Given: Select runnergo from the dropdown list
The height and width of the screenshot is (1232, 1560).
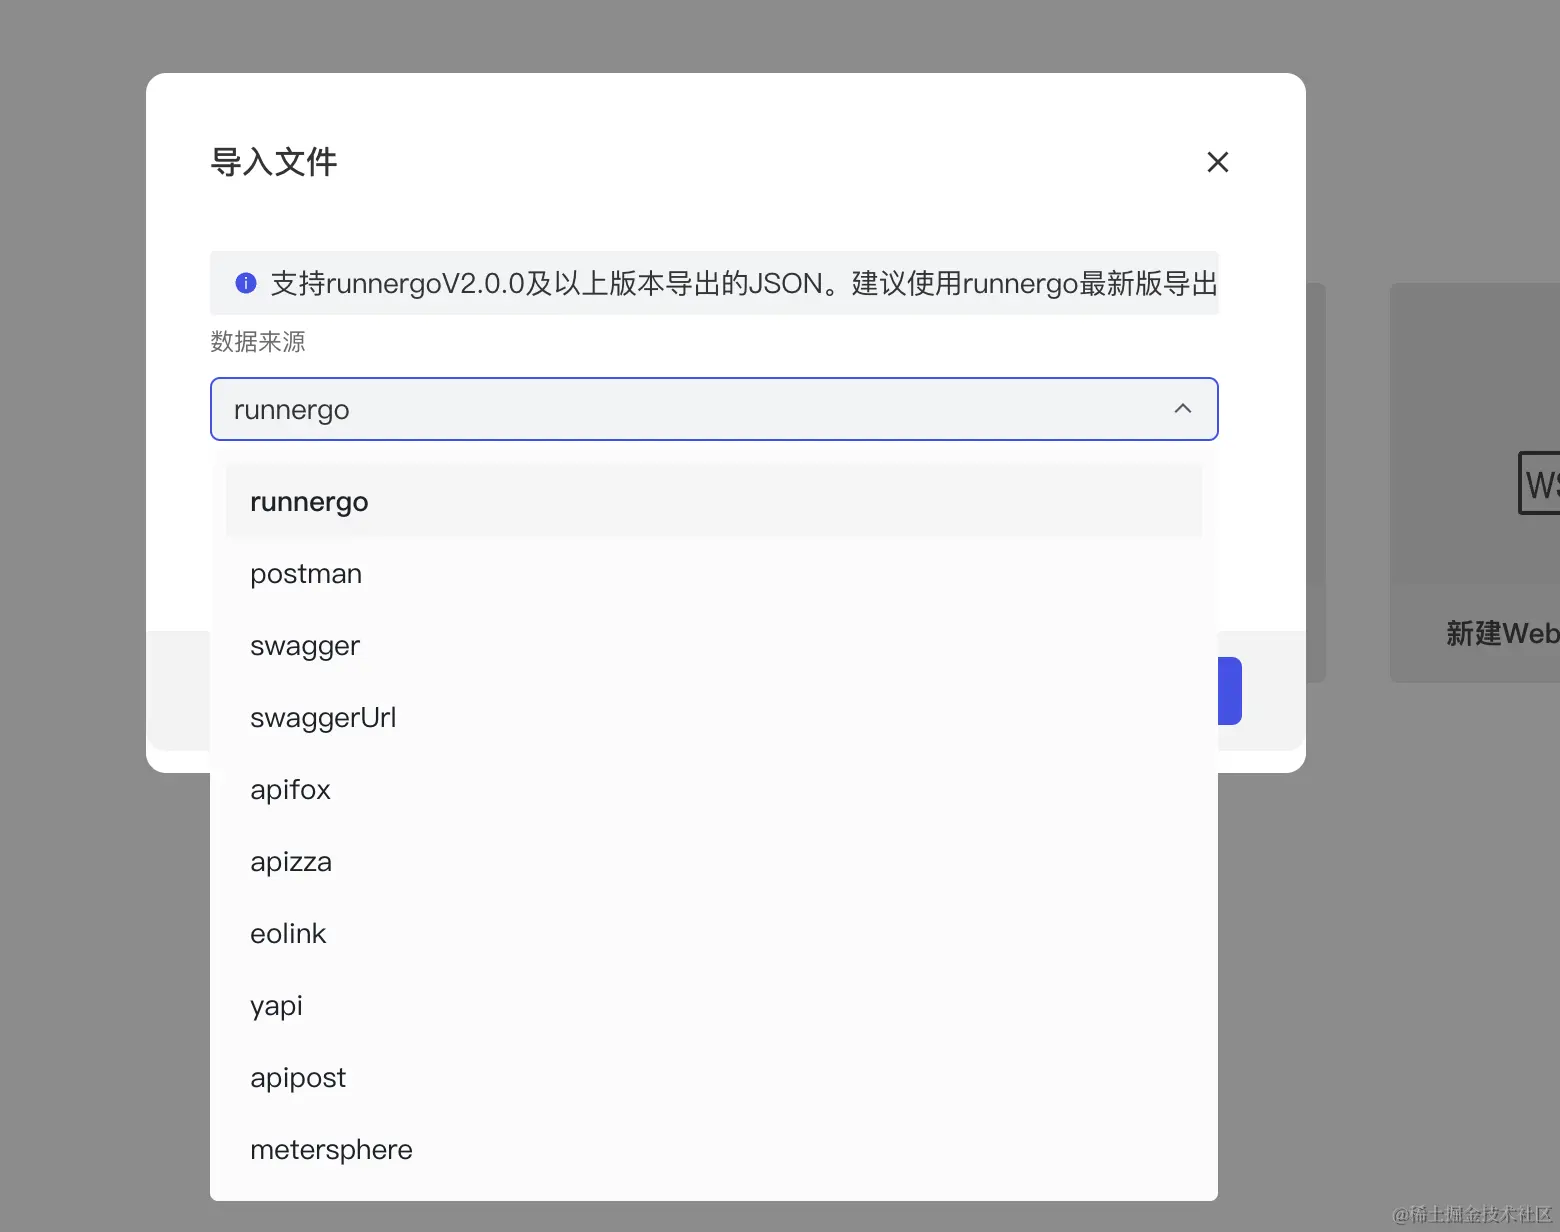Looking at the screenshot, I should [714, 502].
